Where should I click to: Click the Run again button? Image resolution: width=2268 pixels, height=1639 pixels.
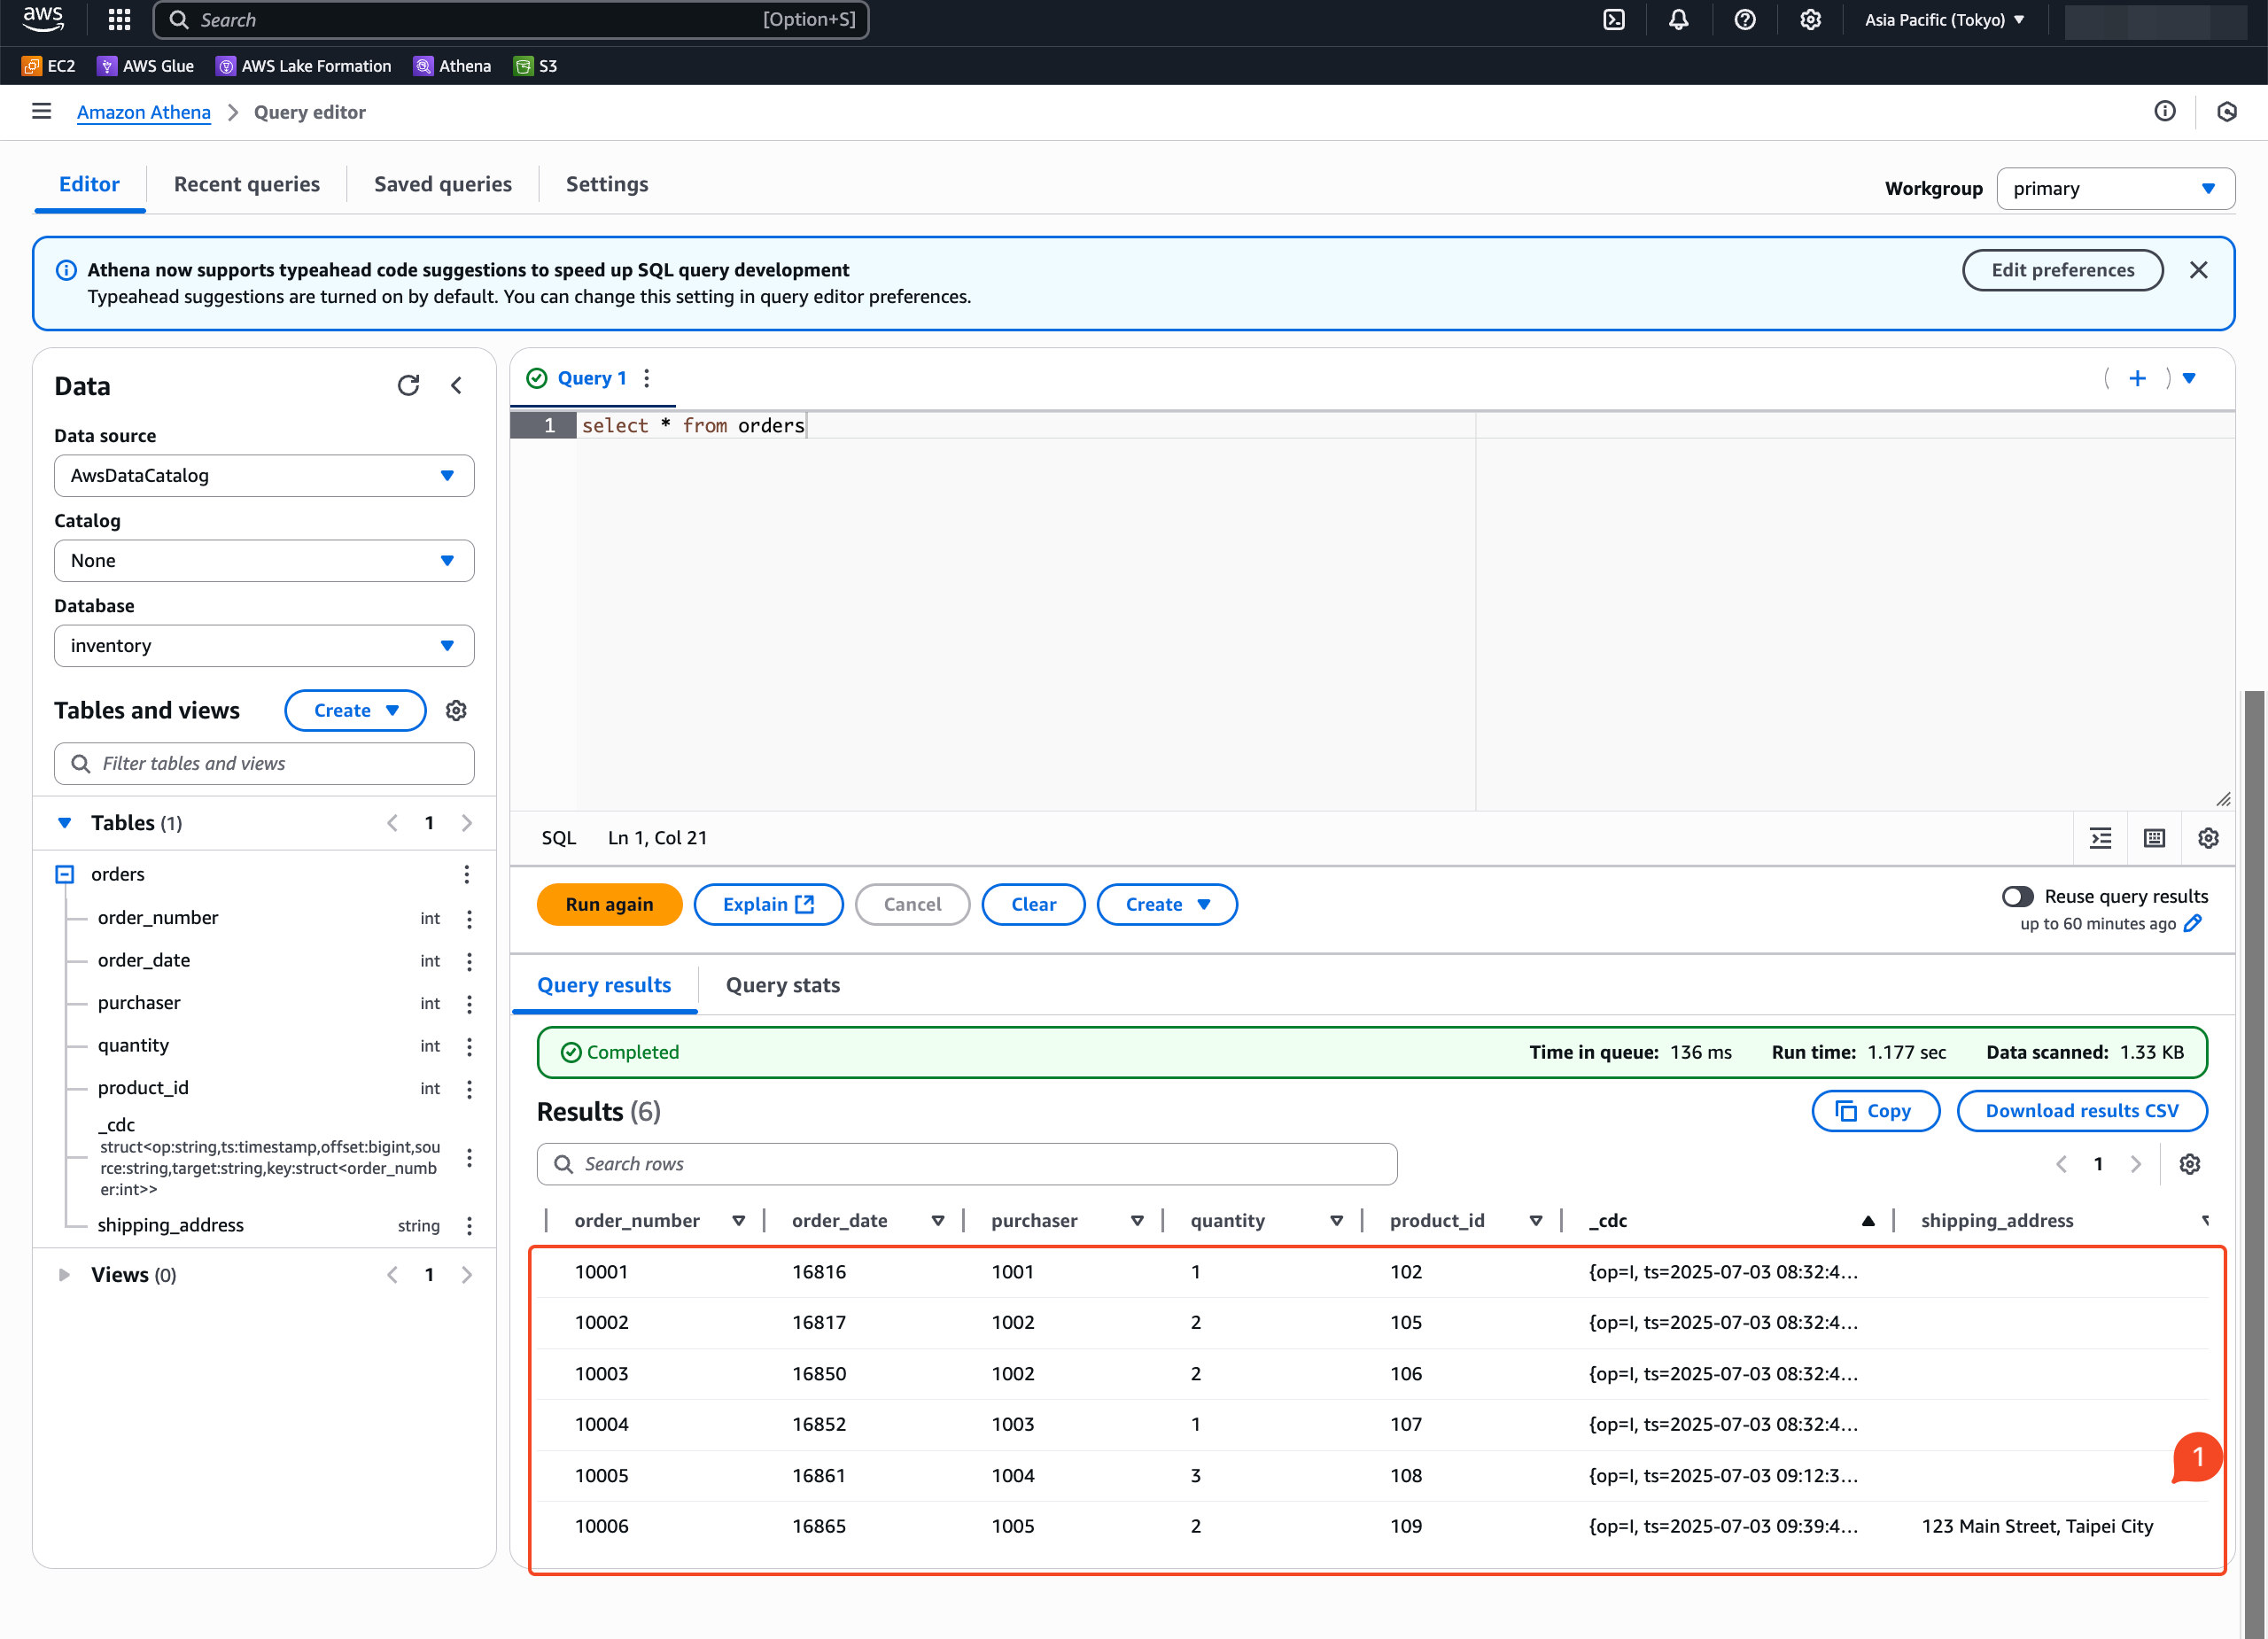(609, 904)
